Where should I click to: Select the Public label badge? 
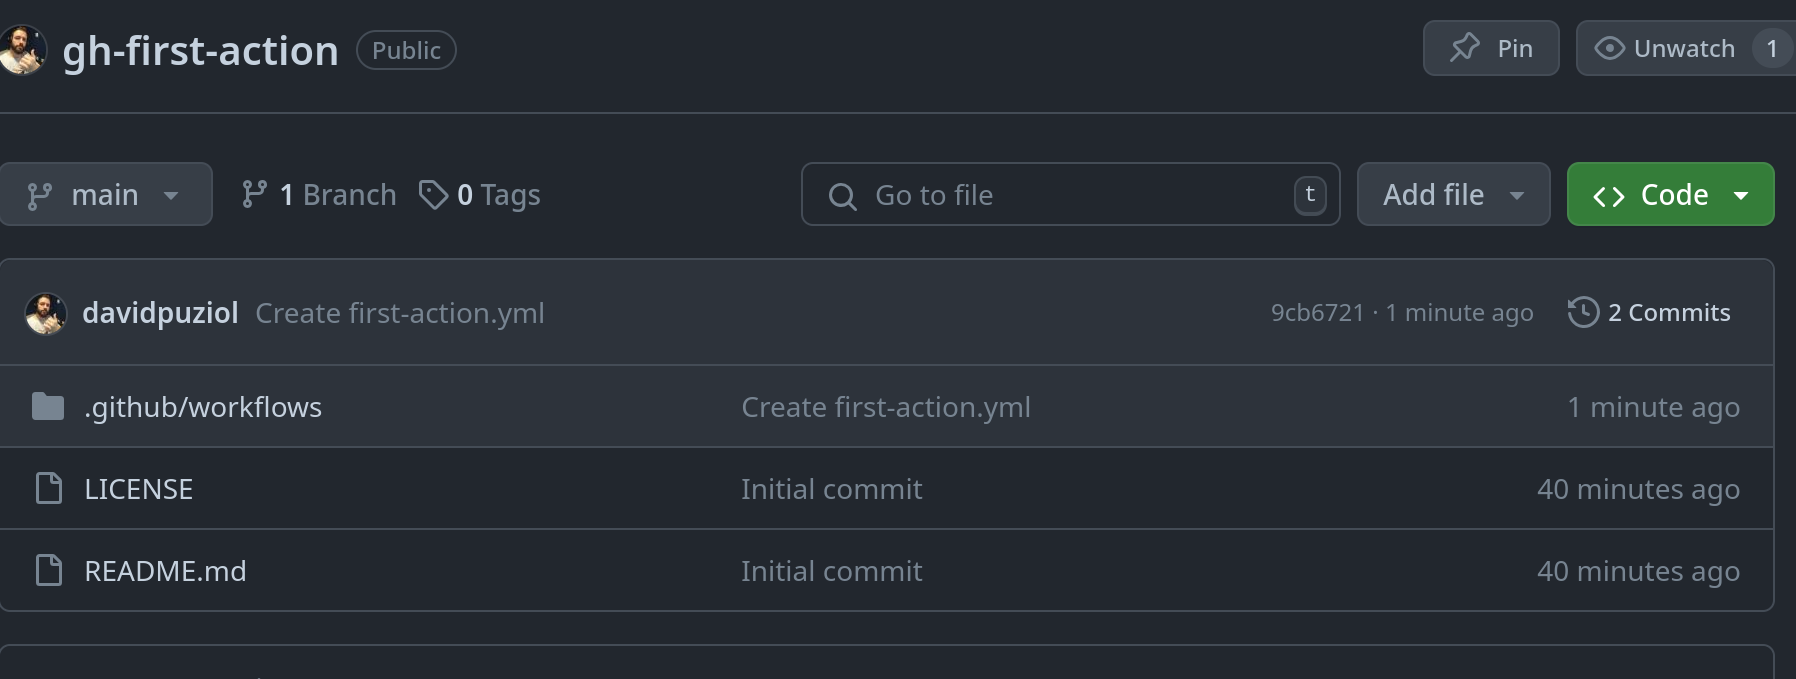click(x=406, y=50)
